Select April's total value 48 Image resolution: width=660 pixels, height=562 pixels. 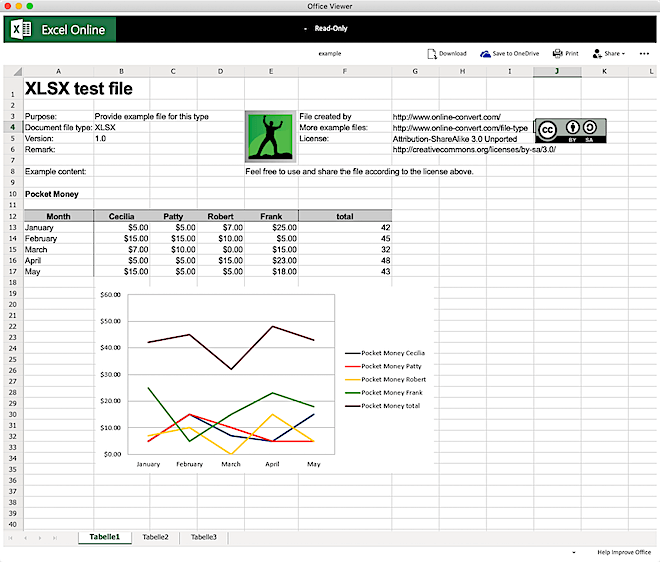345,261
